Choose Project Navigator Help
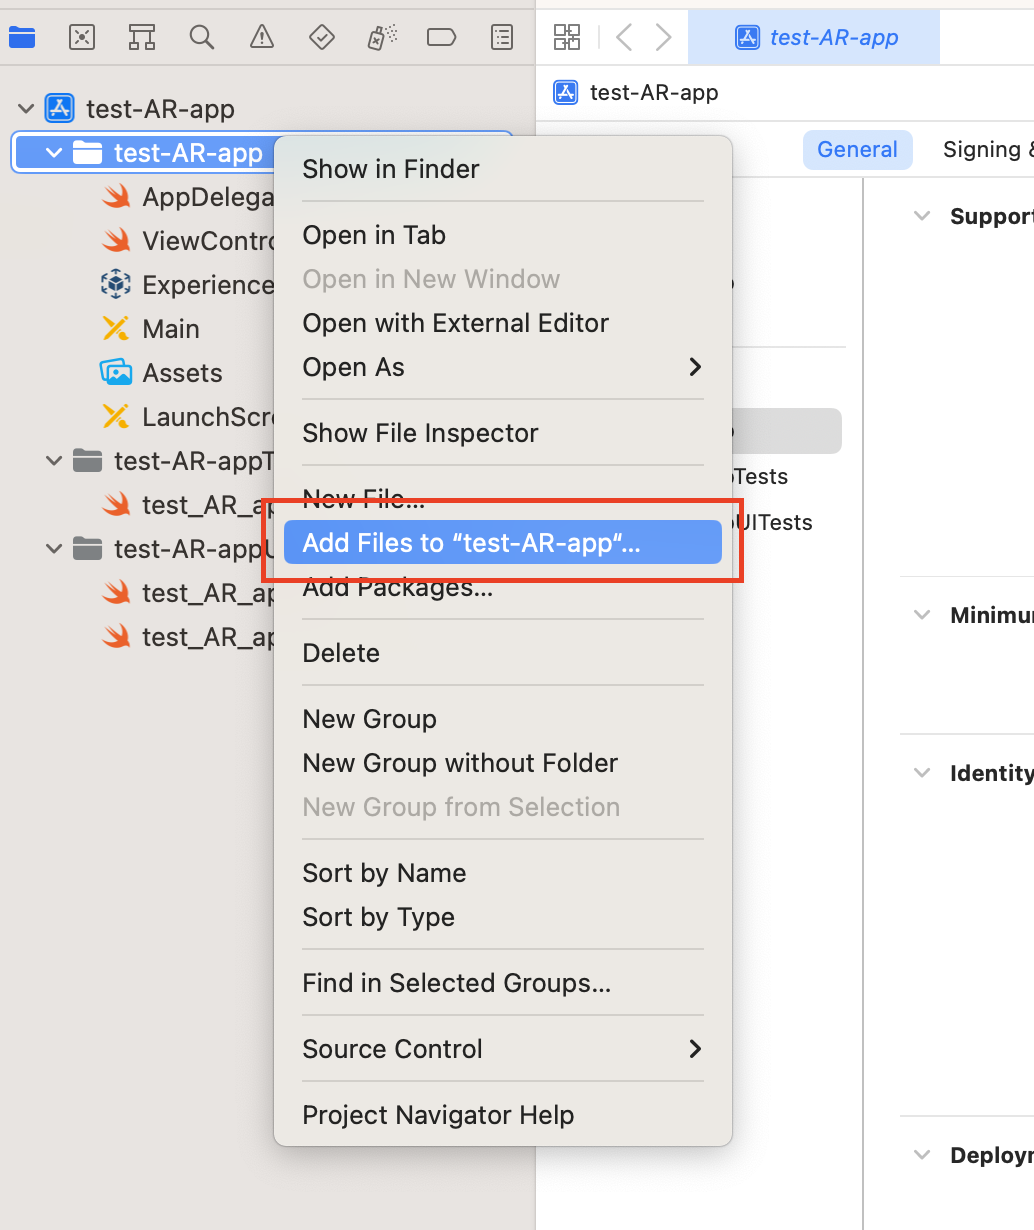Screen dimensions: 1034x1230 [503, 1115]
